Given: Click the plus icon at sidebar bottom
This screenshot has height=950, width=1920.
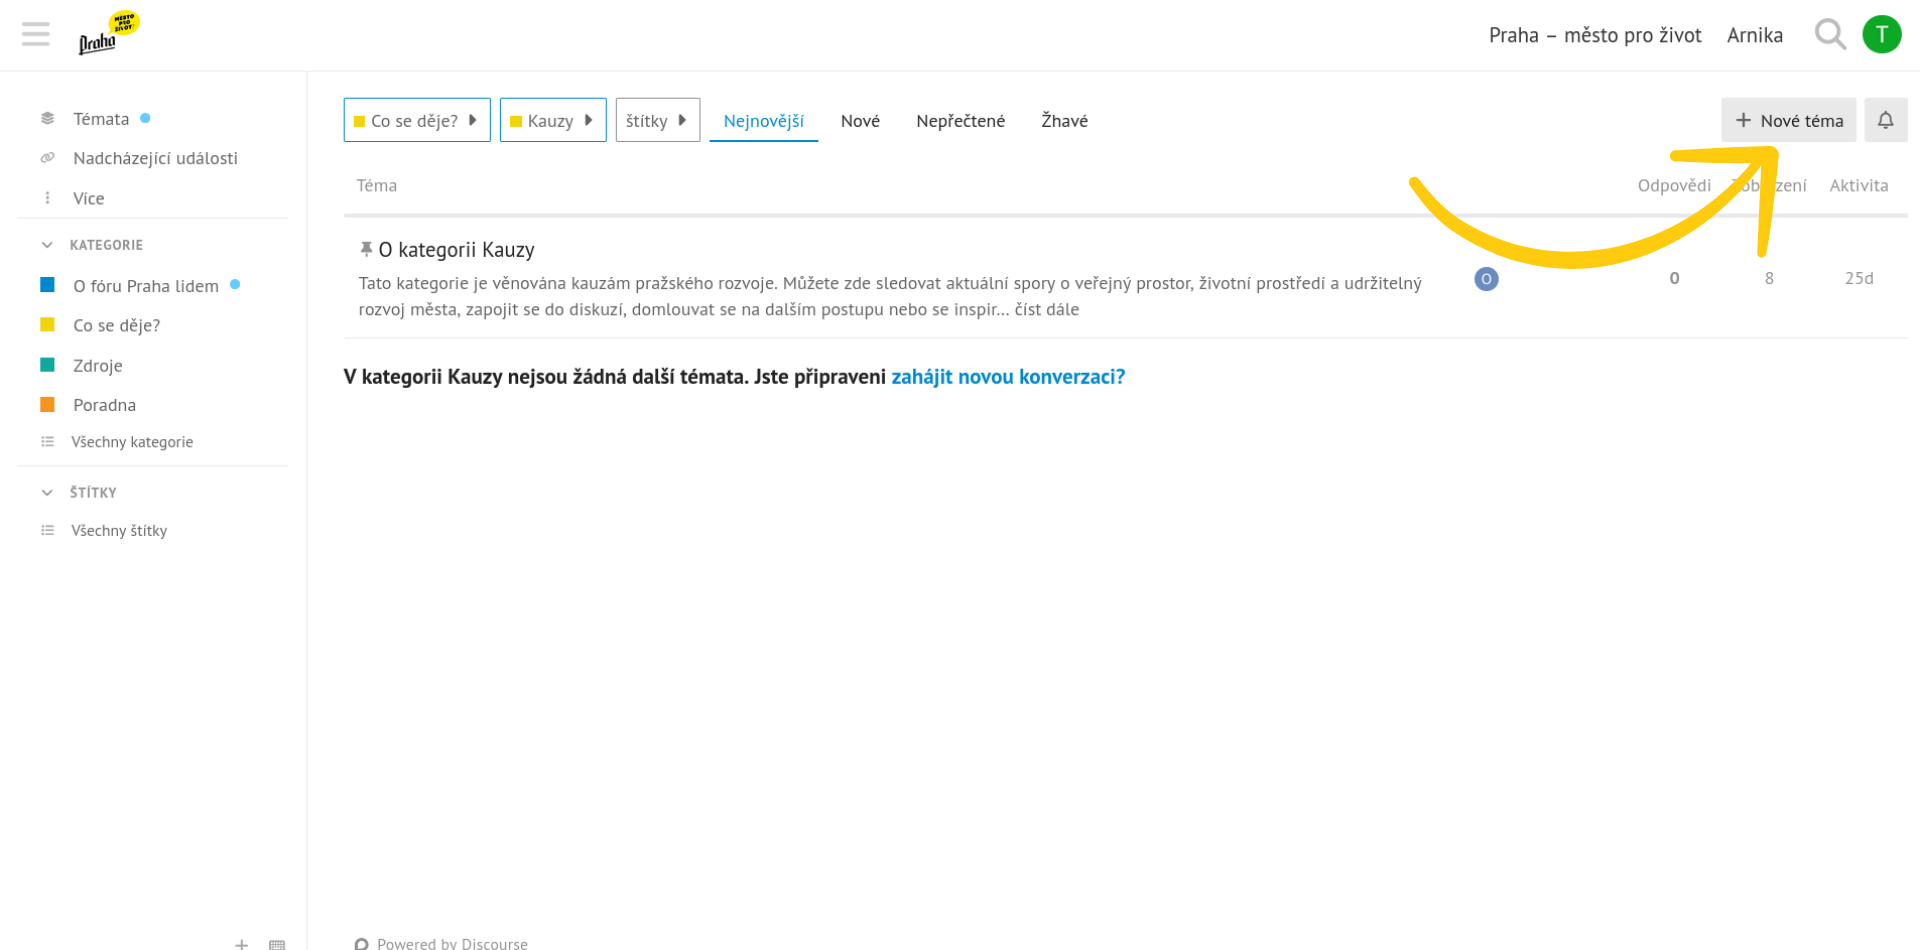Looking at the screenshot, I should [x=241, y=943].
